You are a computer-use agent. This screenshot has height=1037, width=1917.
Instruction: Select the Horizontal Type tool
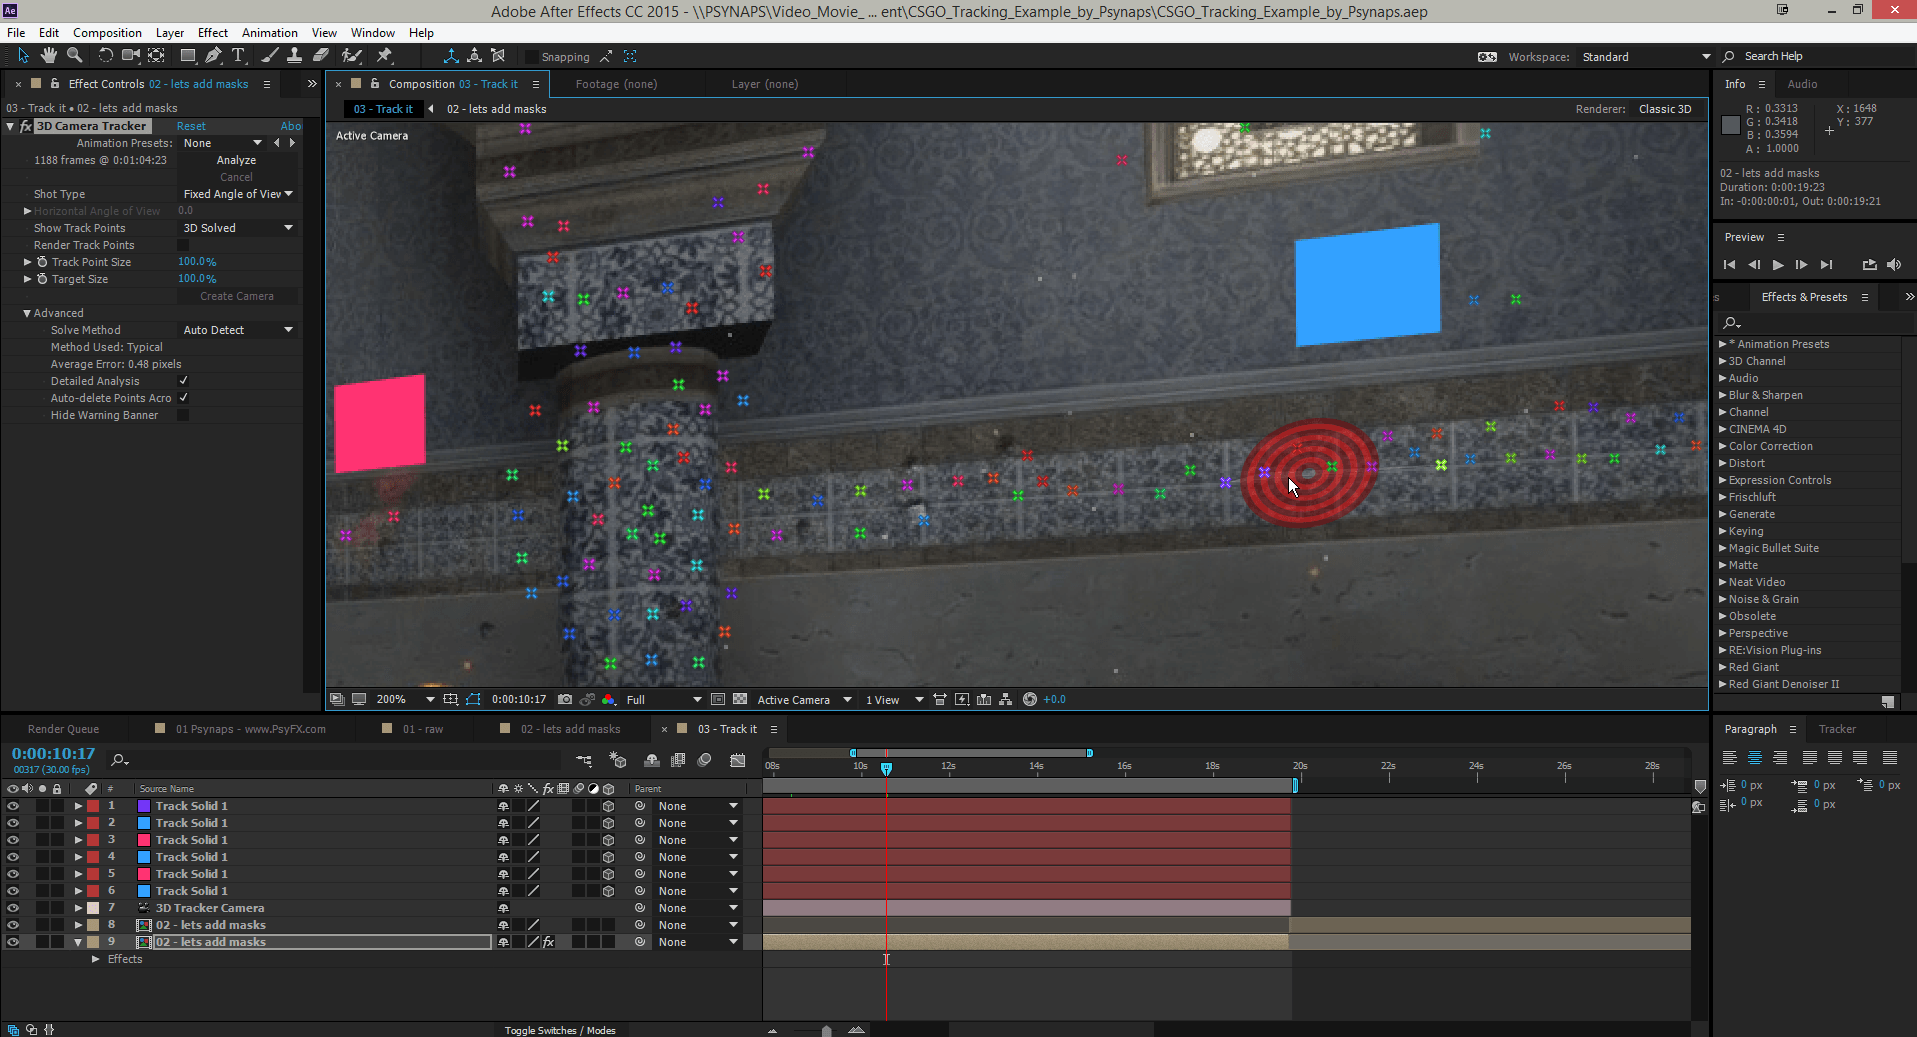coord(238,56)
